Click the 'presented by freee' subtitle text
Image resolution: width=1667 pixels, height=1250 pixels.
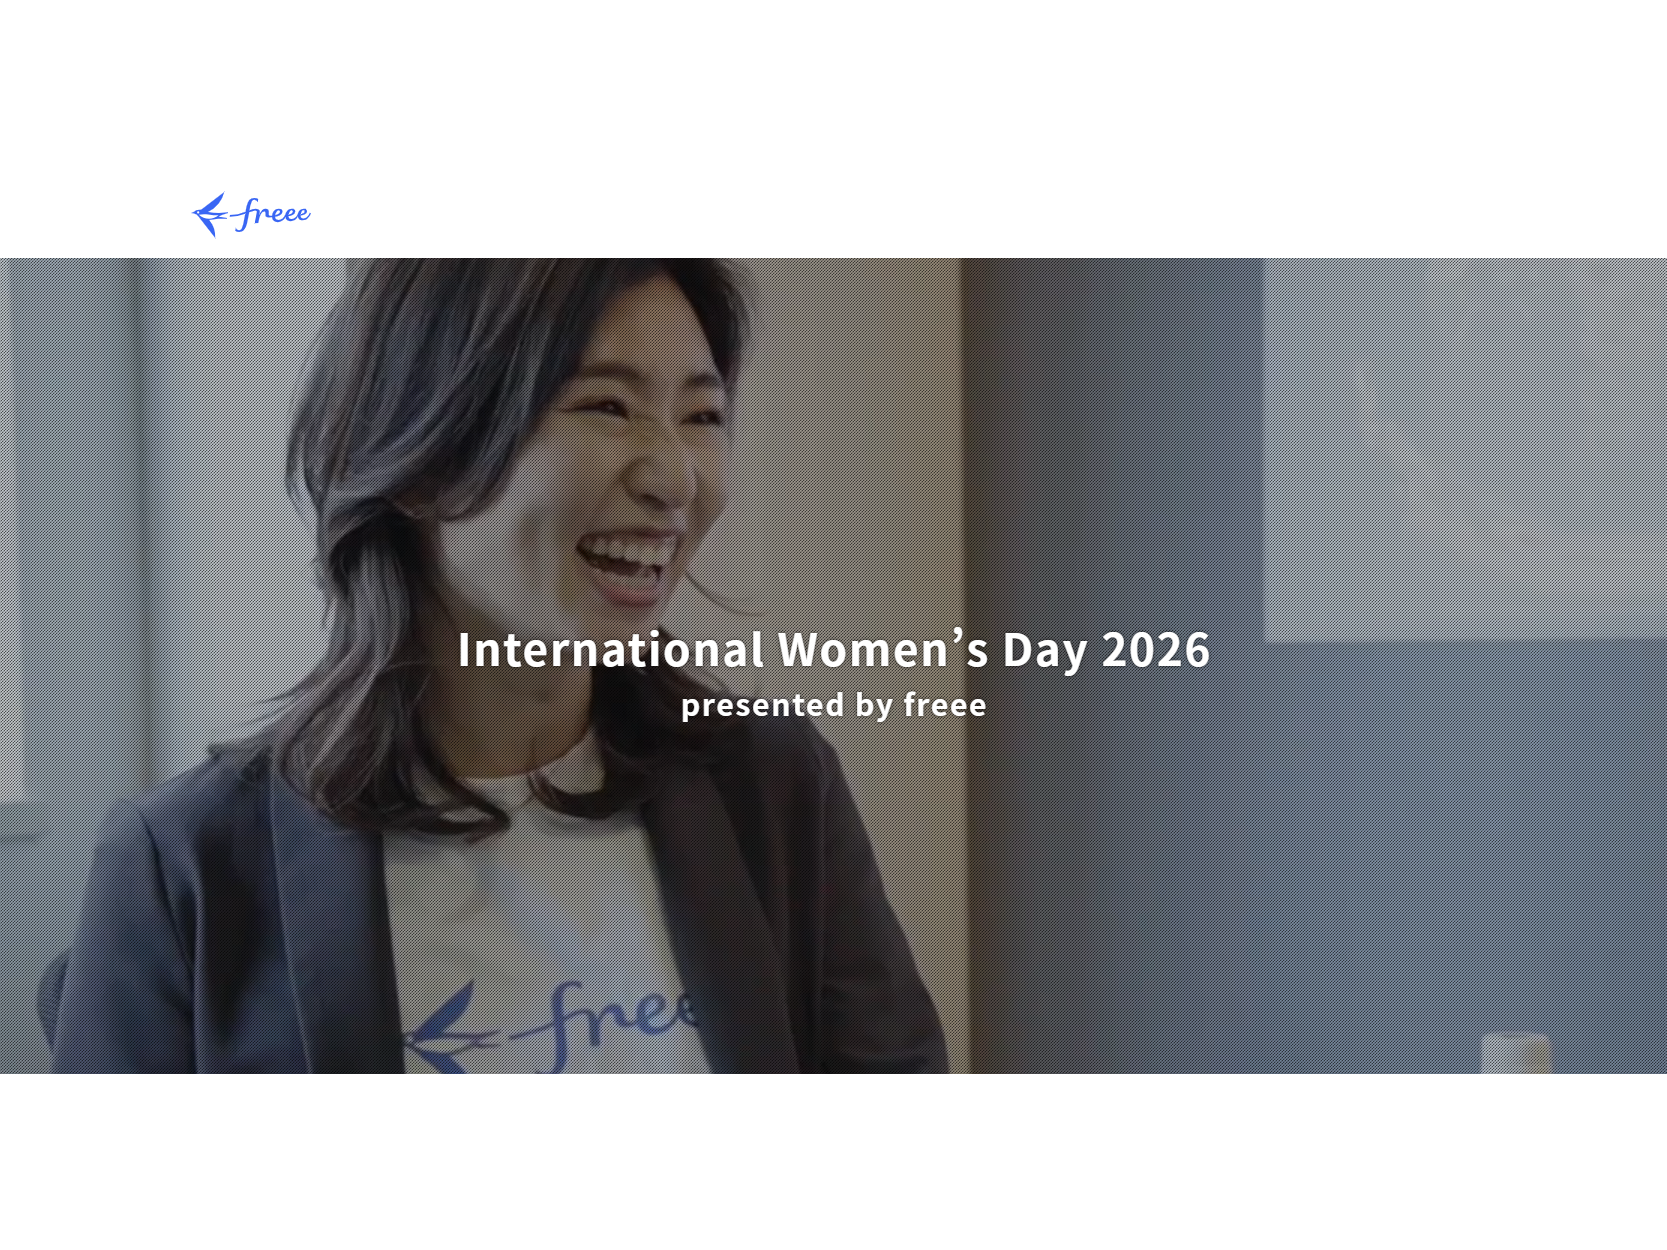tap(833, 705)
